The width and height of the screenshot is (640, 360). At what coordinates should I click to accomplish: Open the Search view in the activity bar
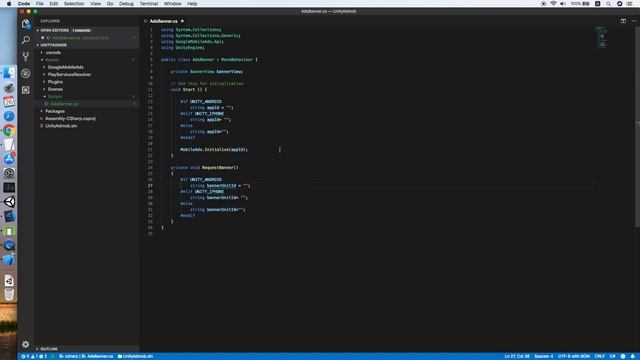coord(26,40)
